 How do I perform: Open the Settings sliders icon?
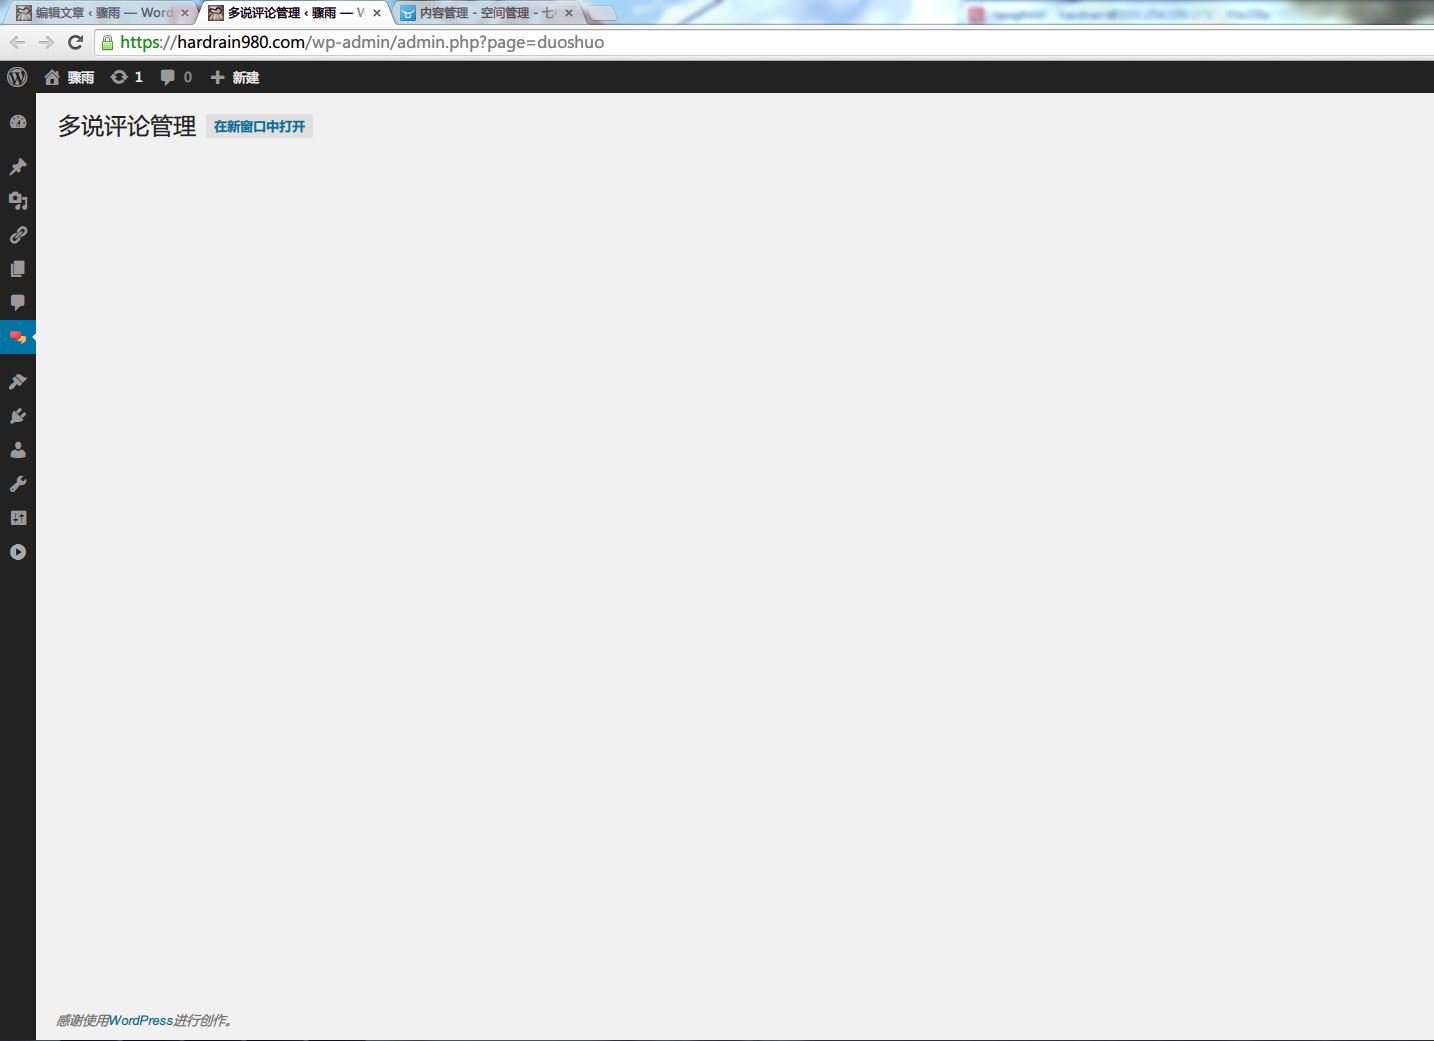[x=18, y=518]
